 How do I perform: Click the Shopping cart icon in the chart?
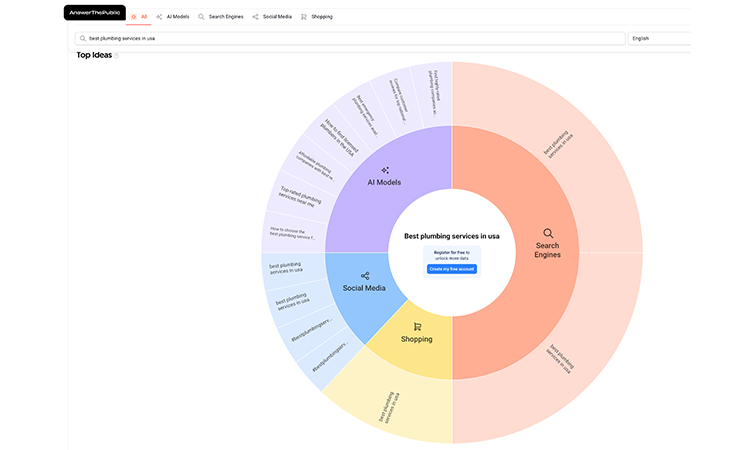click(417, 326)
